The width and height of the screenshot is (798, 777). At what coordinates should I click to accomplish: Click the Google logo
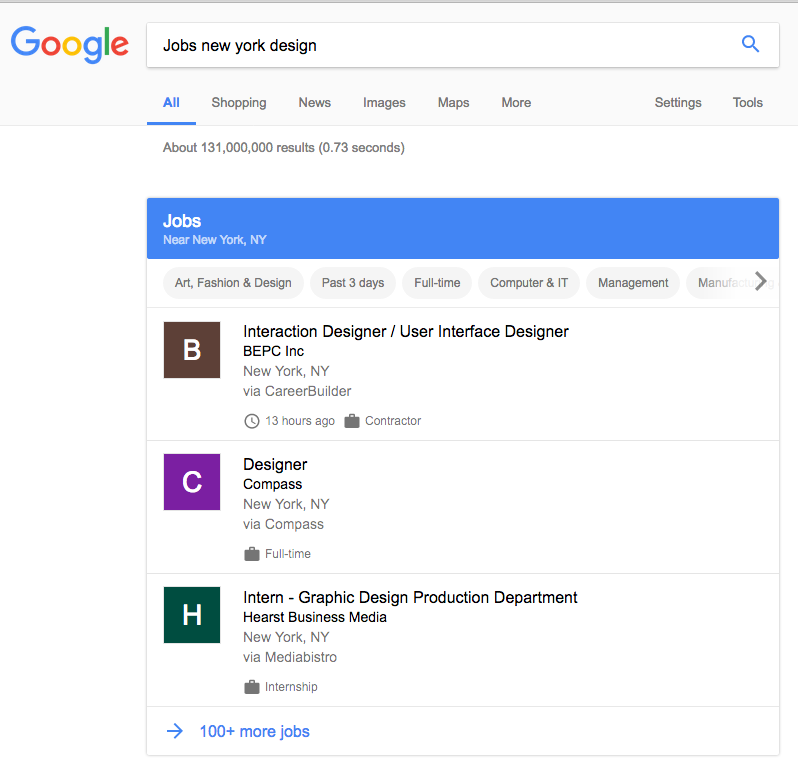coord(70,45)
